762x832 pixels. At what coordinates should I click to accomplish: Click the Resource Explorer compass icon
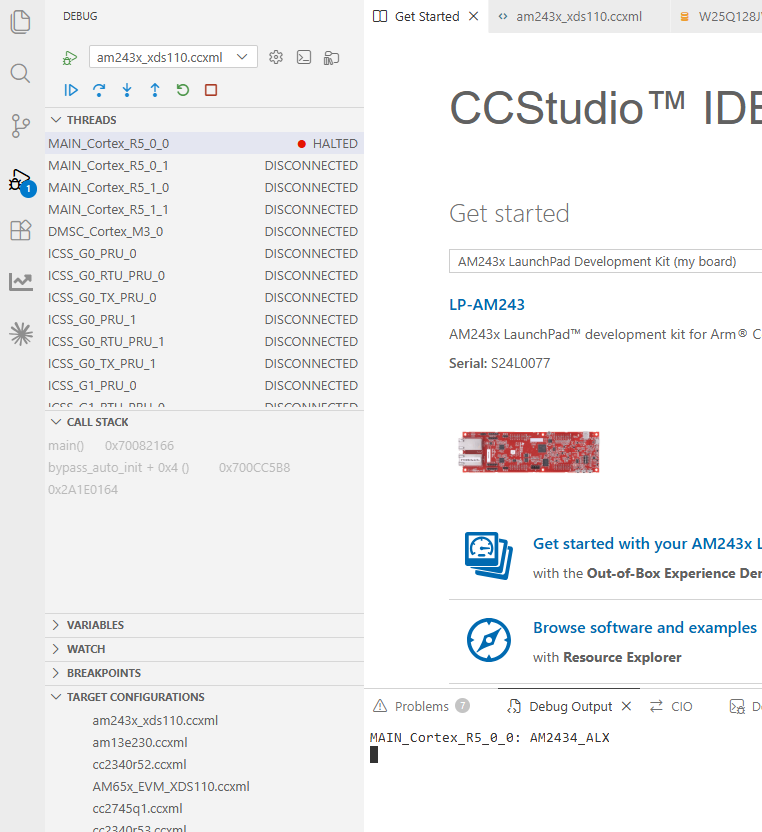[489, 640]
